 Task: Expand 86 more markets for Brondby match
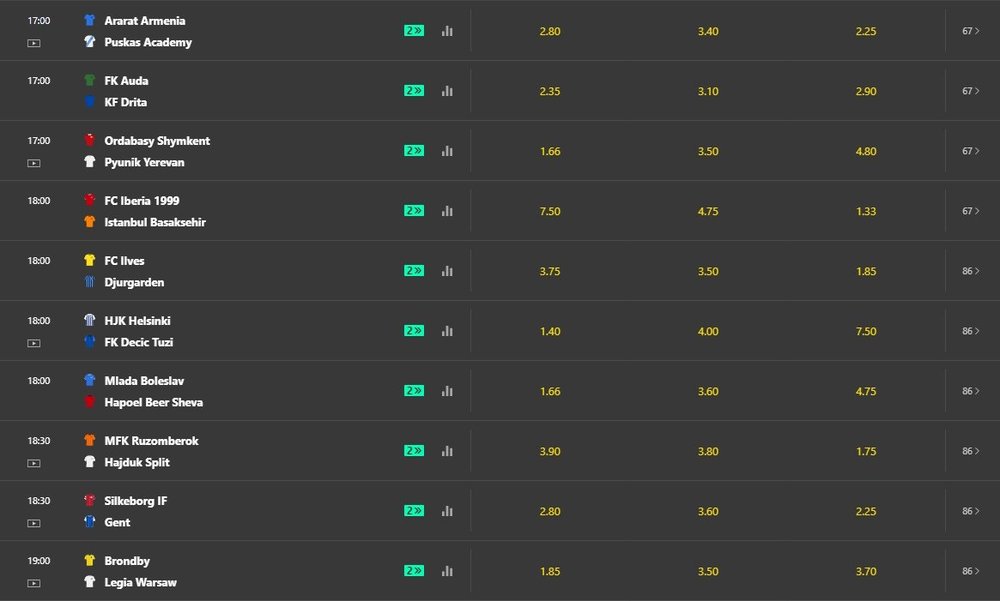click(x=971, y=571)
